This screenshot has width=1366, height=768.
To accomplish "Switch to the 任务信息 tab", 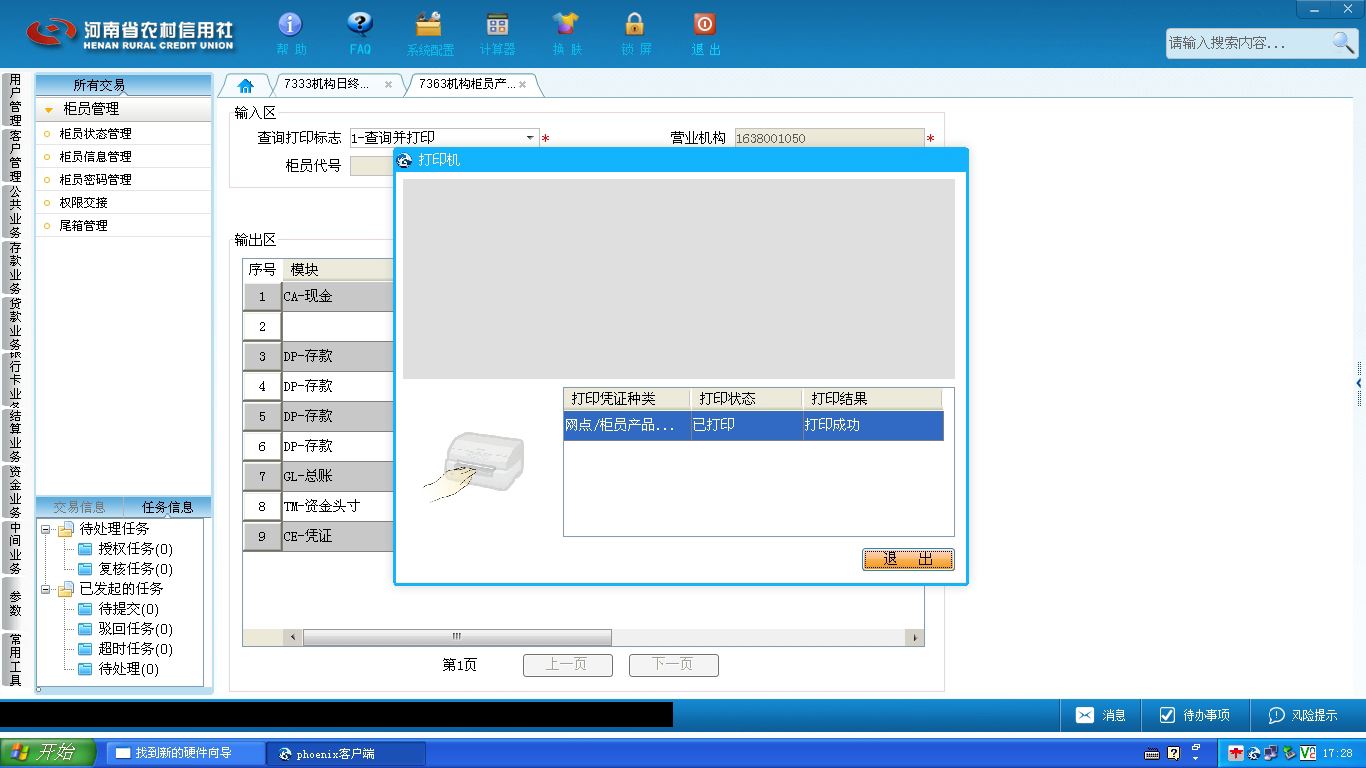I will (167, 507).
